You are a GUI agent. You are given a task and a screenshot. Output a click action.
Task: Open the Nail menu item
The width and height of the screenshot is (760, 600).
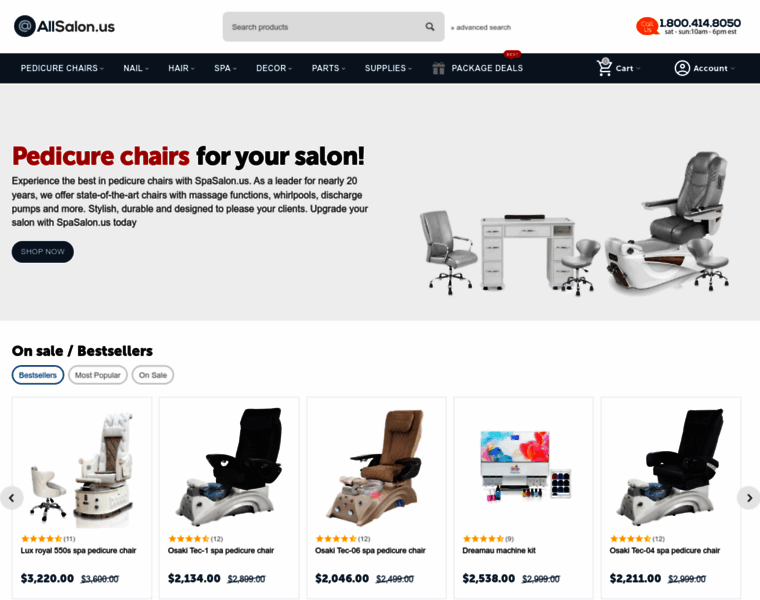pyautogui.click(x=136, y=68)
